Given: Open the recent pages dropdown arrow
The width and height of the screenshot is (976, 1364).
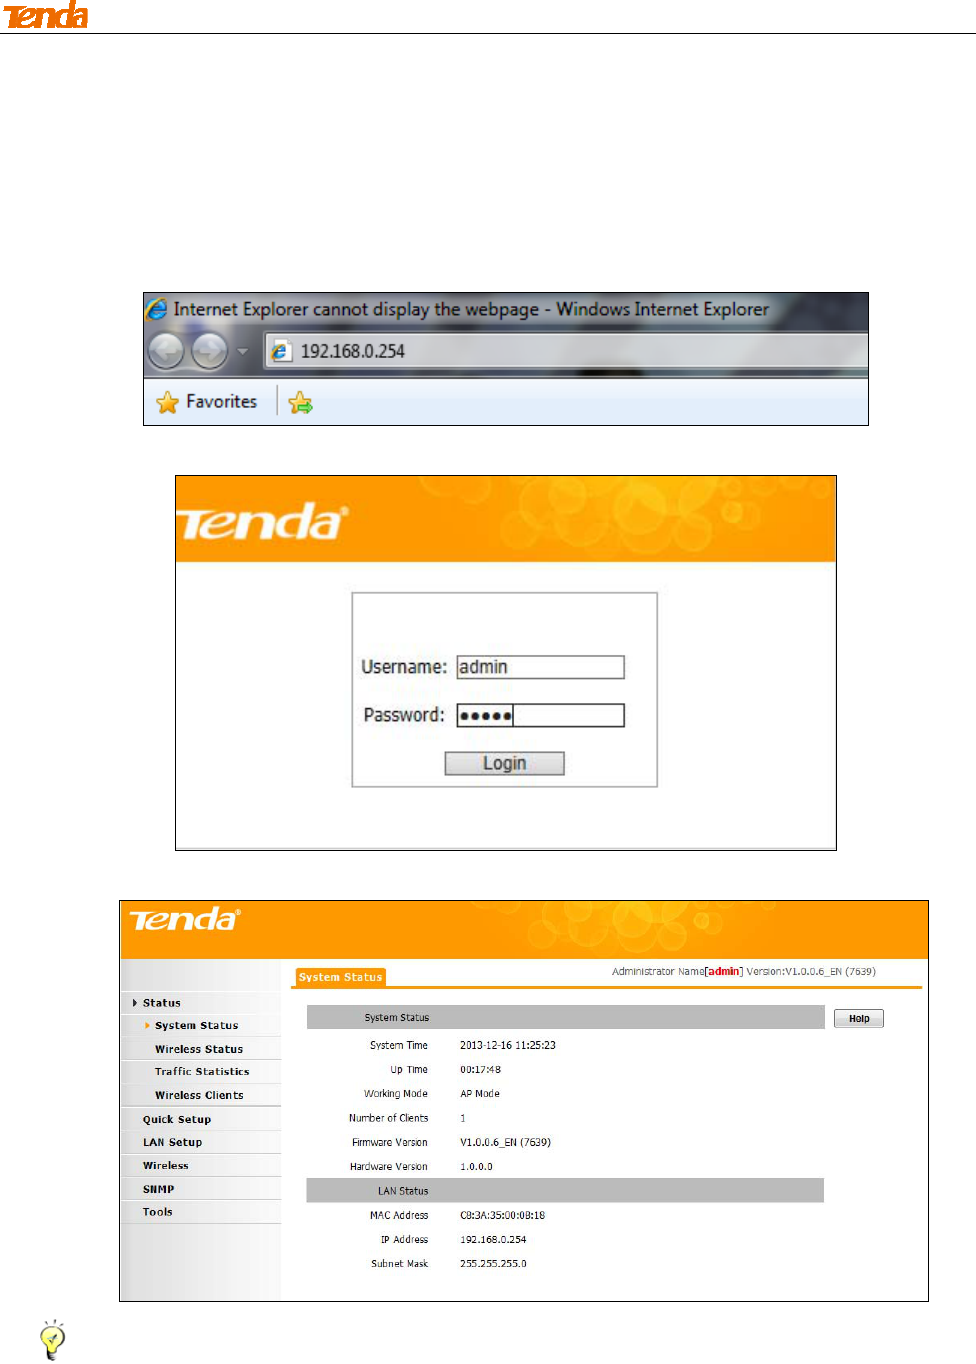Looking at the screenshot, I should pyautogui.click(x=242, y=352).
